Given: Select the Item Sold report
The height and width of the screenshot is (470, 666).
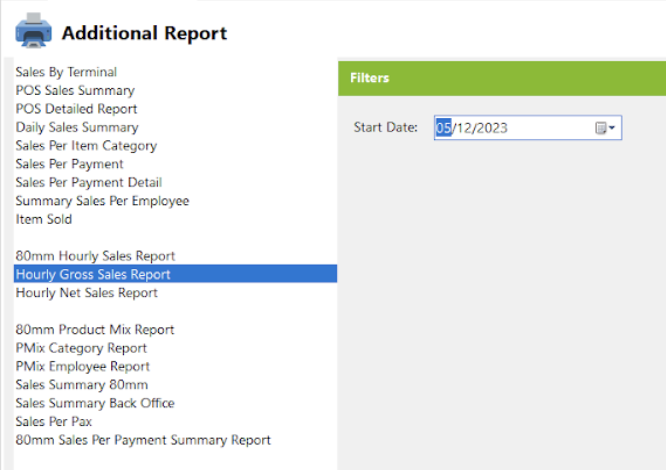Looking at the screenshot, I should [x=44, y=219].
